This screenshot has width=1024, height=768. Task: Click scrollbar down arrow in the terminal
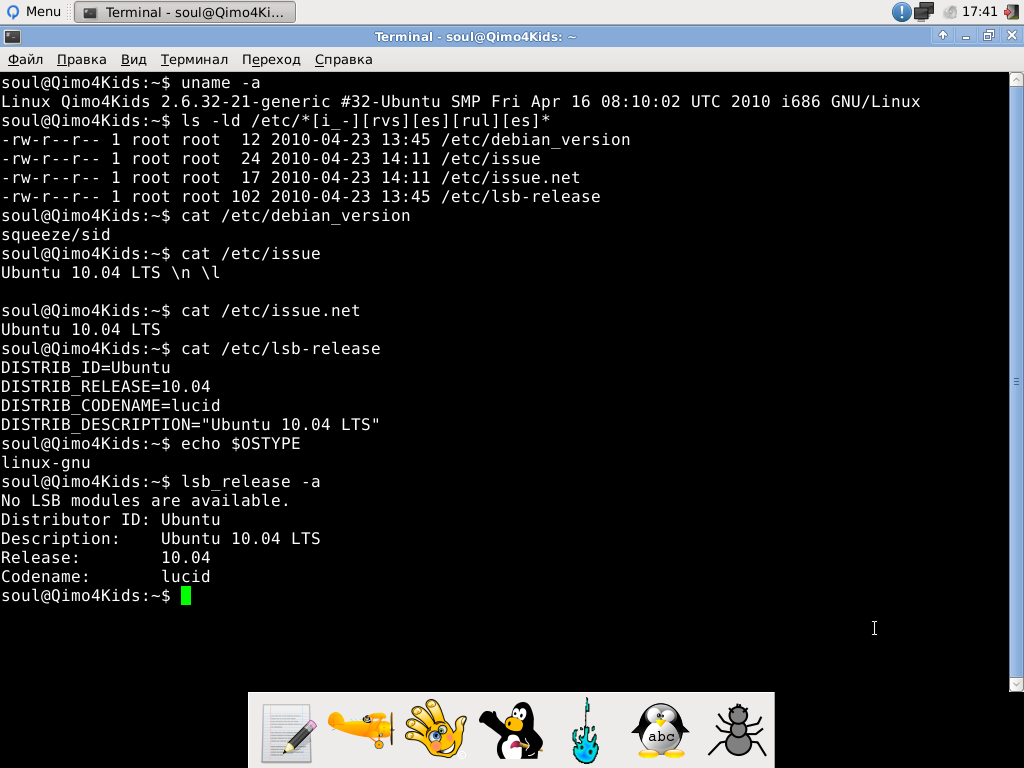click(1016, 684)
